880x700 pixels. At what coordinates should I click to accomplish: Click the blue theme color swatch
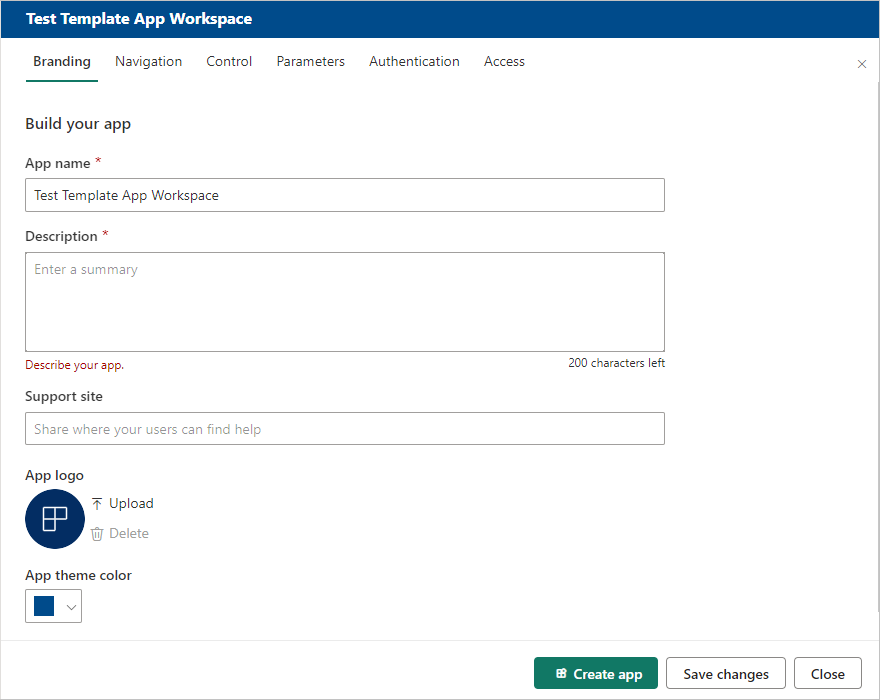click(x=44, y=606)
